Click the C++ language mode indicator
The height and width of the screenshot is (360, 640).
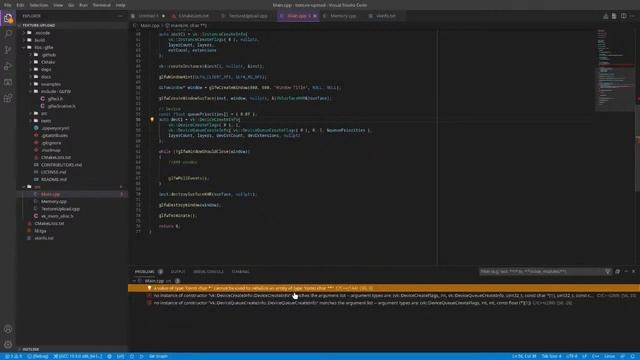coord(596,356)
